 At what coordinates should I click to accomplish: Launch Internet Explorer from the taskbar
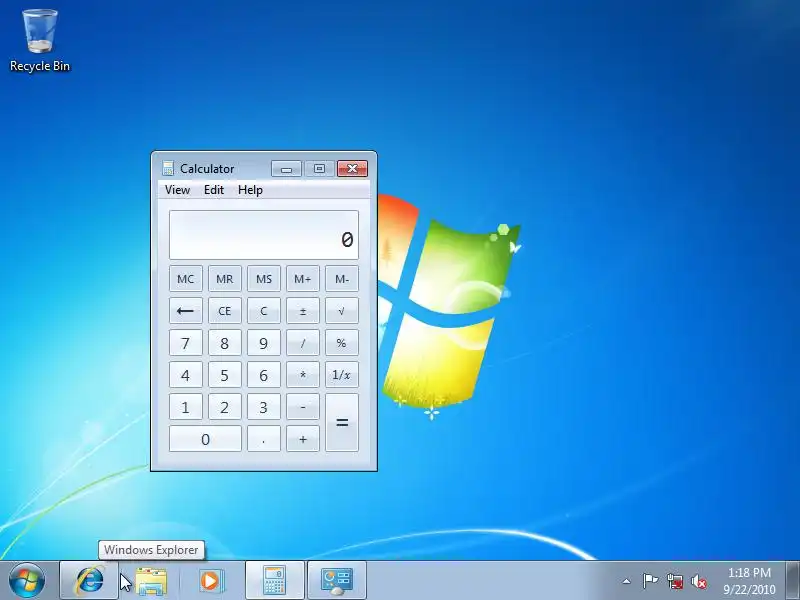(90, 581)
